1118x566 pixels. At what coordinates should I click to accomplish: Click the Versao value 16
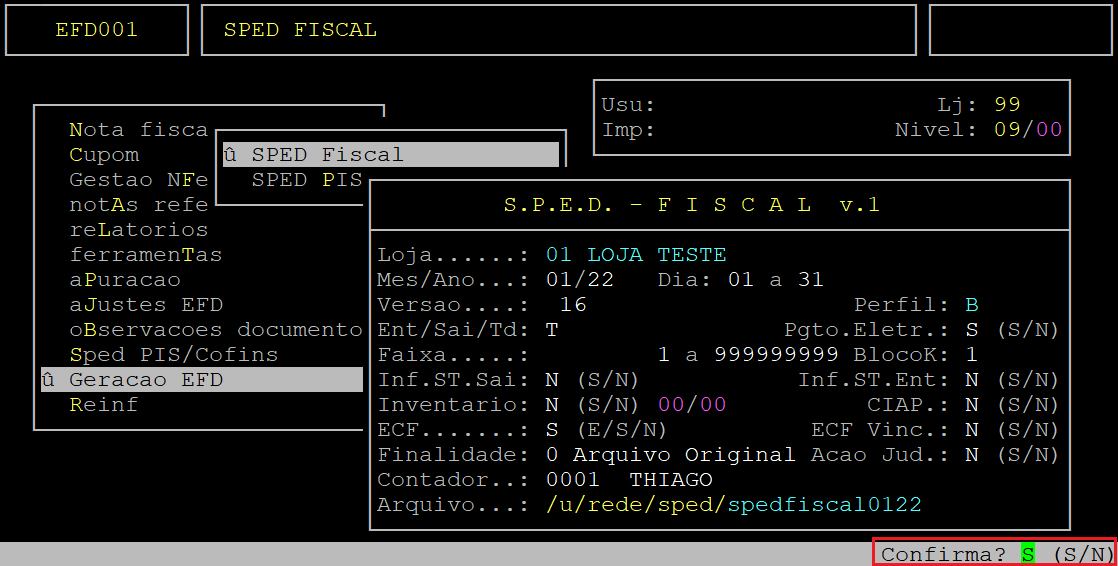tap(573, 304)
